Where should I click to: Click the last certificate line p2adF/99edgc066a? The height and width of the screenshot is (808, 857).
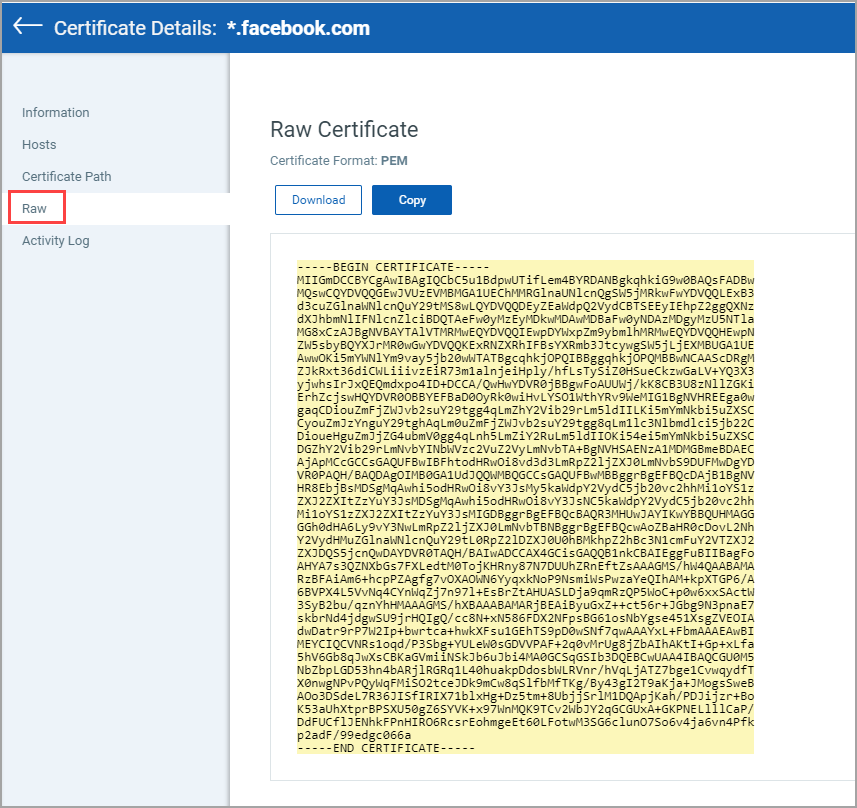tap(354, 735)
